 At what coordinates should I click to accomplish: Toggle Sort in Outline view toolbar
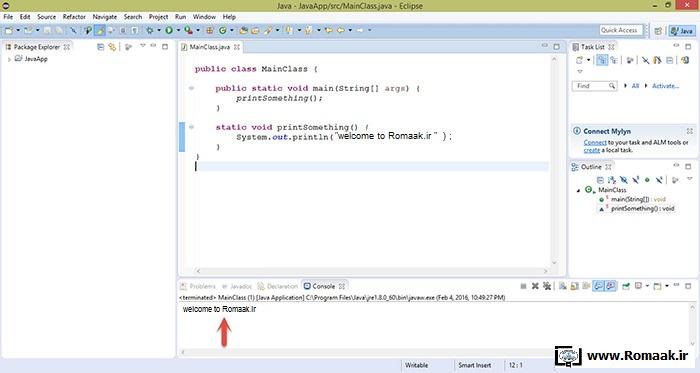pos(612,180)
